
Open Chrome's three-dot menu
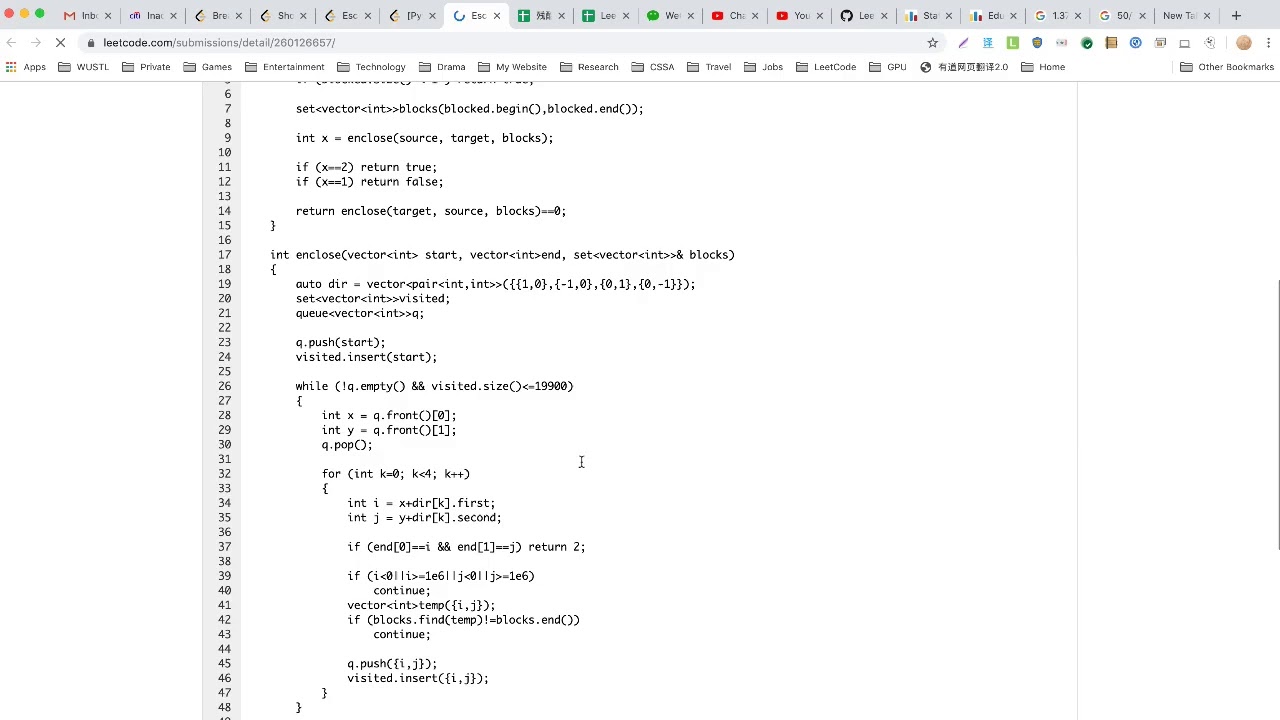tap(1267, 43)
